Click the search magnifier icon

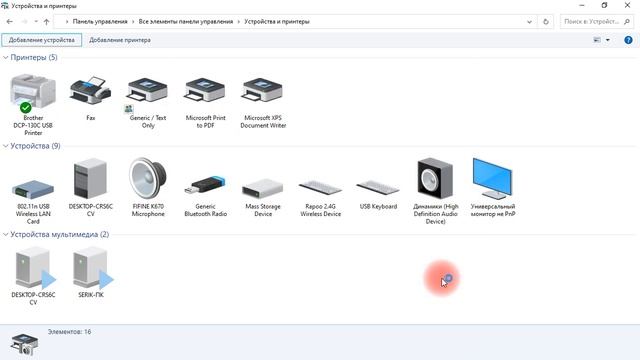627,22
